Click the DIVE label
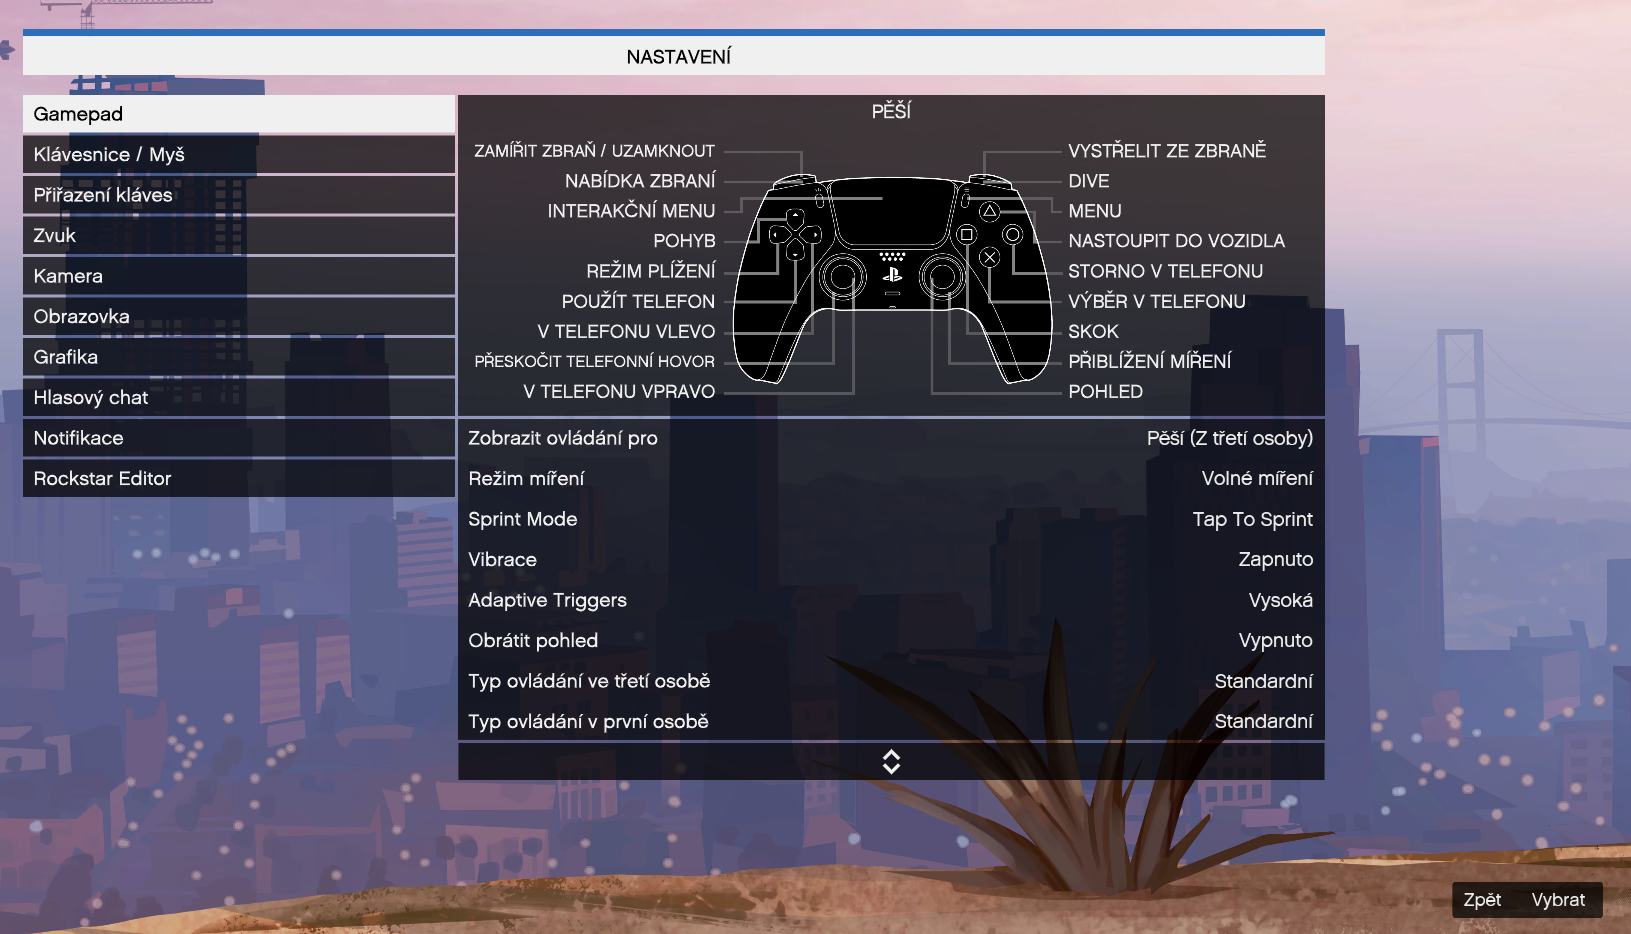Image resolution: width=1631 pixels, height=934 pixels. 1089,181
